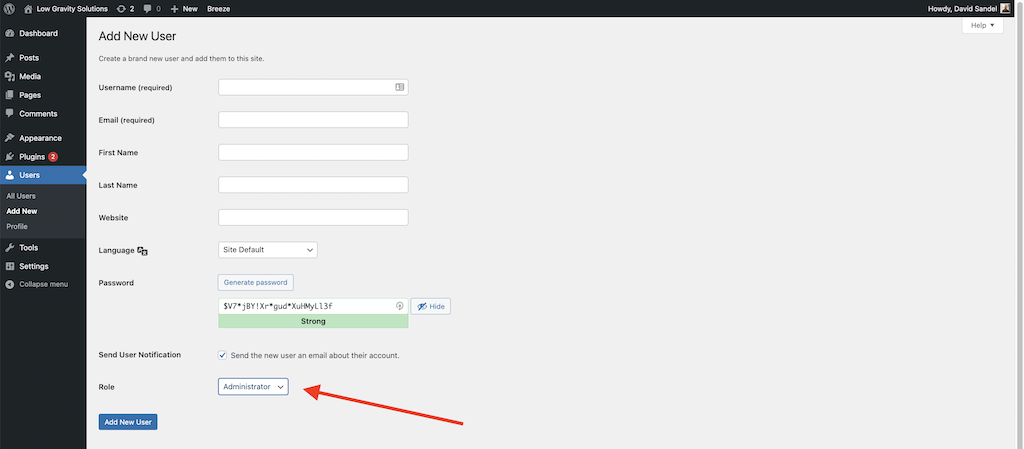Open the updates icon showing 2
Viewport: 1024px width, 449px height.
(121, 9)
